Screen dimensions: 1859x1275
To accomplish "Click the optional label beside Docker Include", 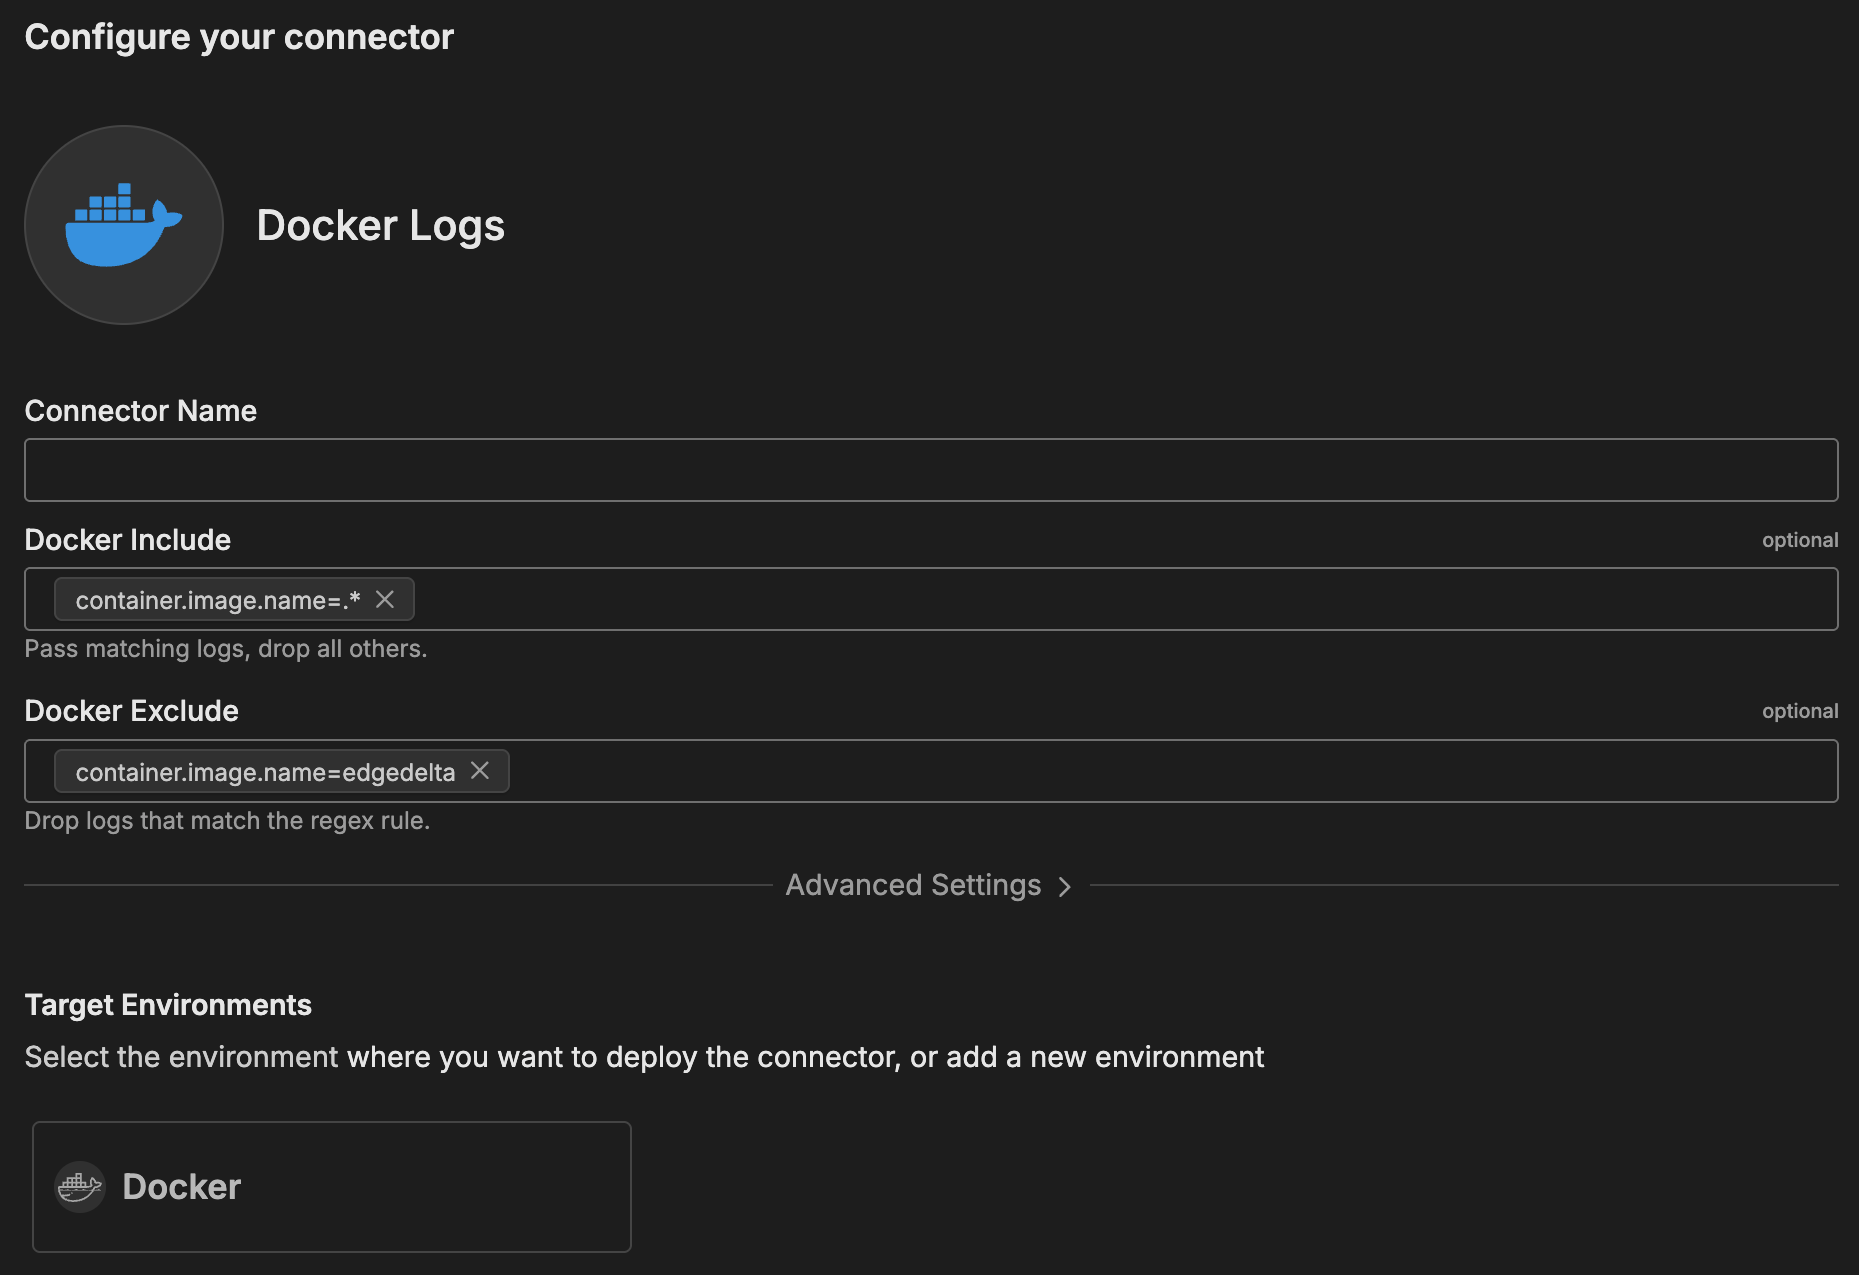I will (1800, 540).
